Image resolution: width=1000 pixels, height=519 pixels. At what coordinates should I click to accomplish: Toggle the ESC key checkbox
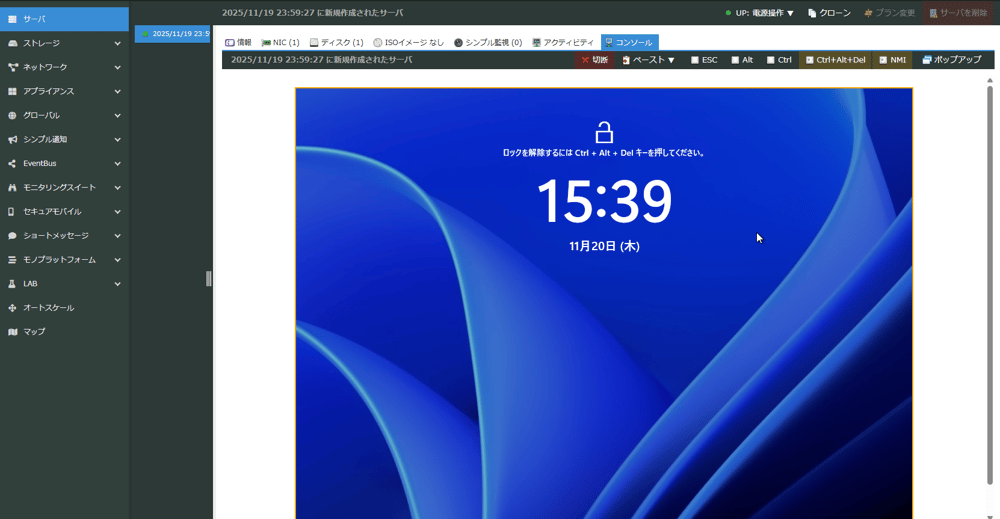tap(695, 60)
